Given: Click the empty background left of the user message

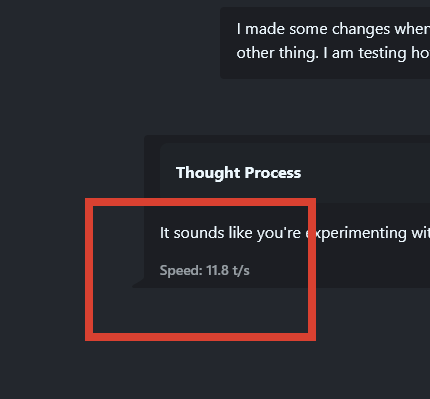Looking at the screenshot, I should 110,43.
